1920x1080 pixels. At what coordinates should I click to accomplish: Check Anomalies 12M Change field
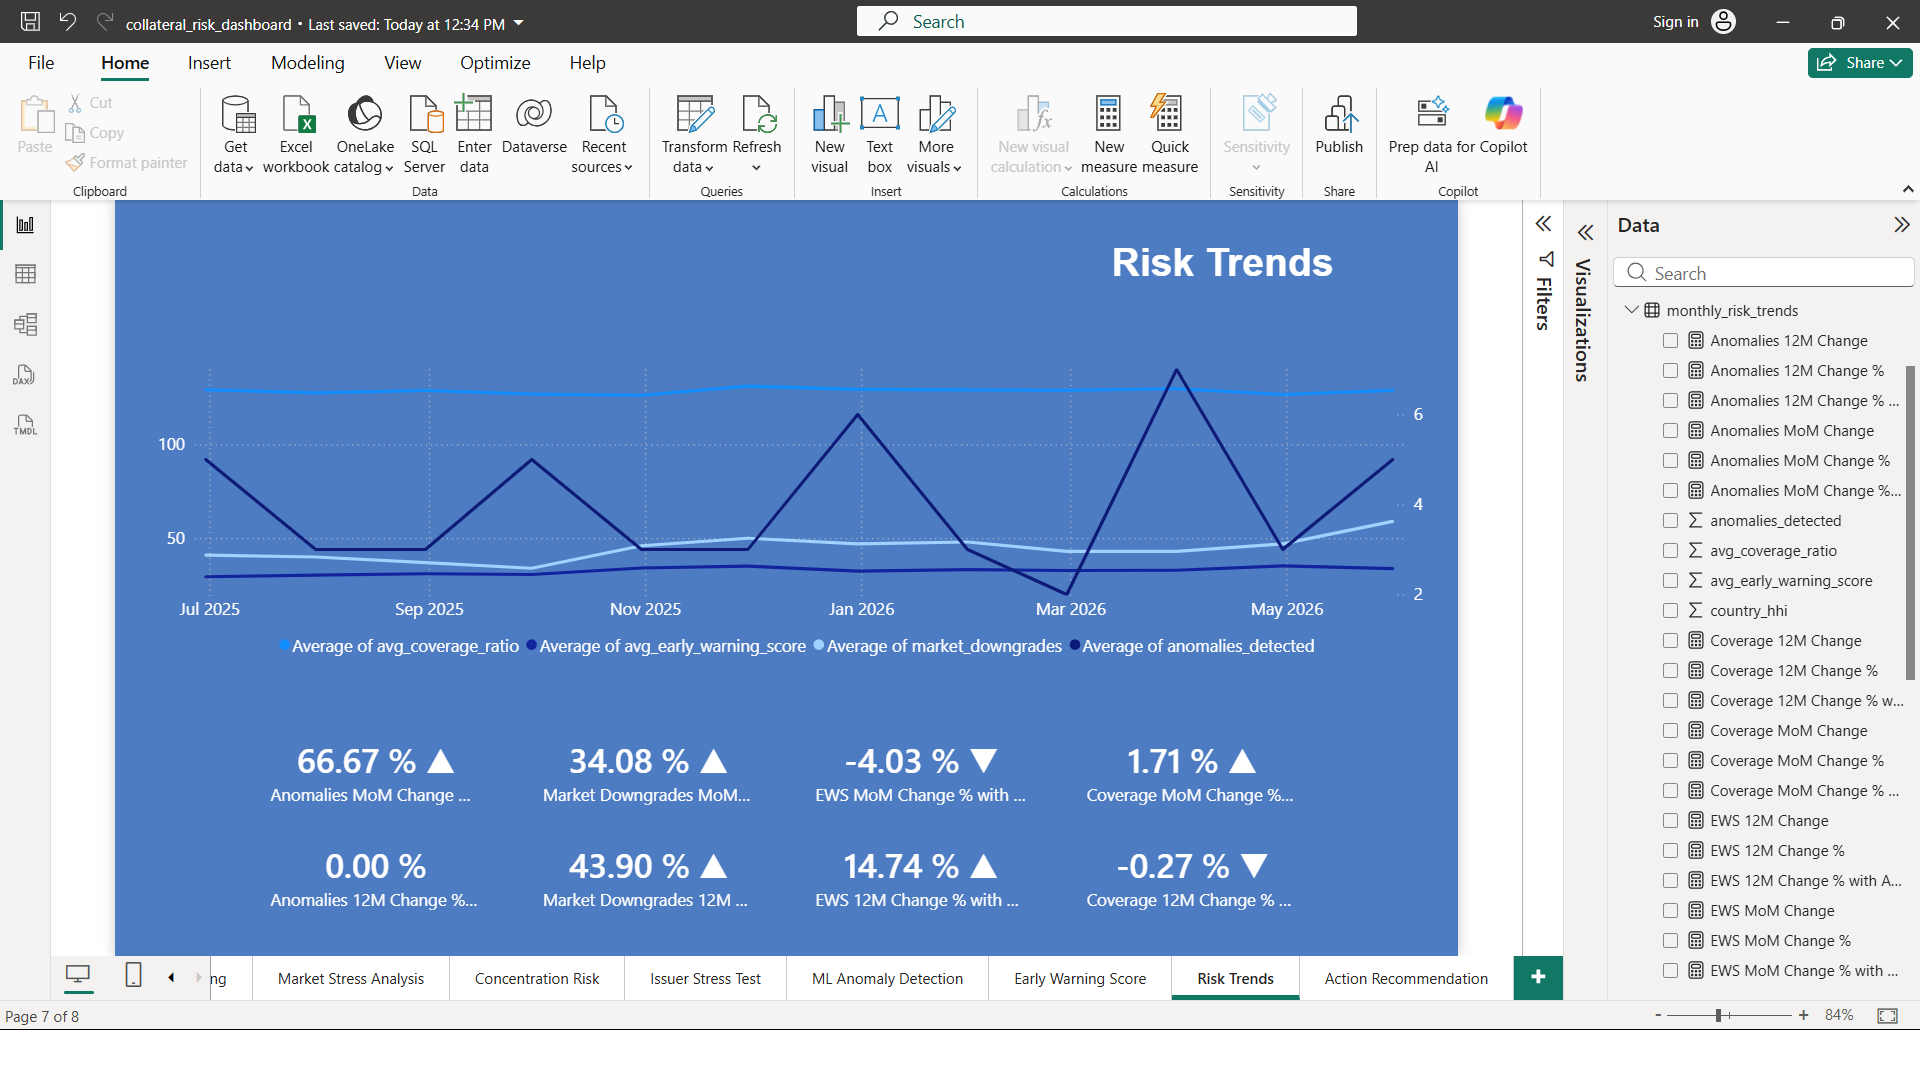[x=1670, y=341]
